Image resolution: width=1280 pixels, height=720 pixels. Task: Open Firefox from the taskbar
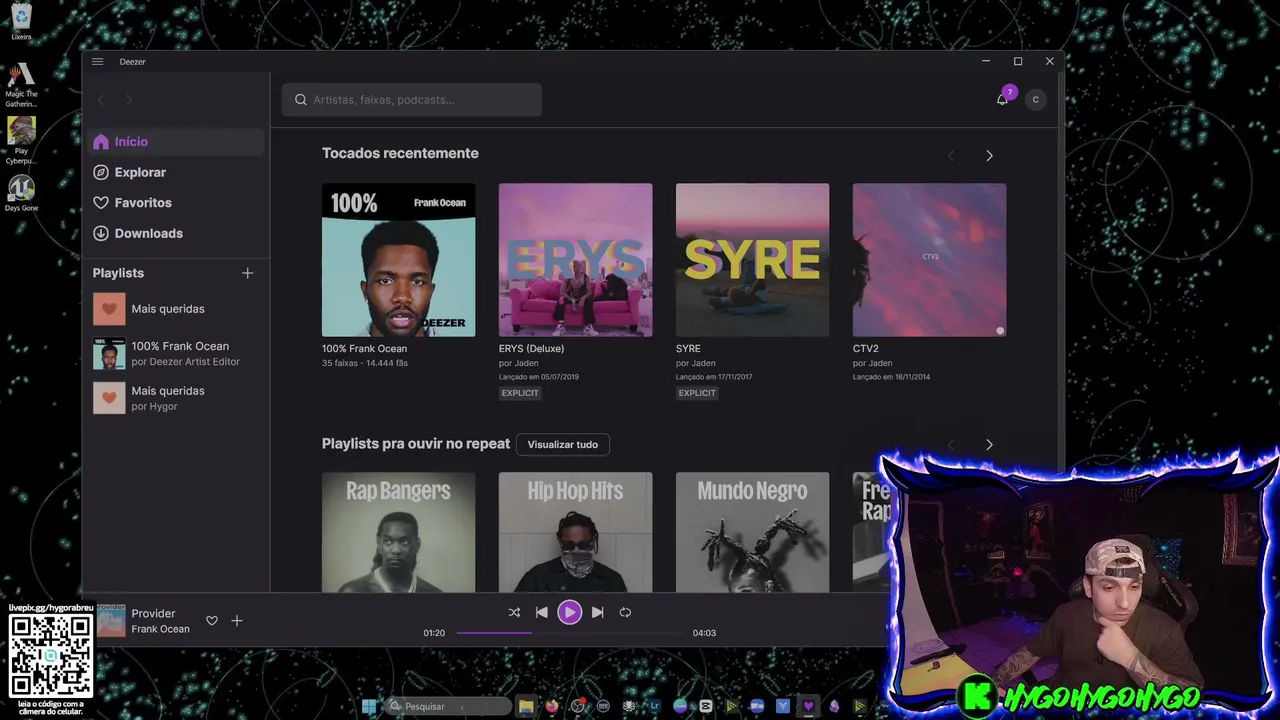coord(552,706)
